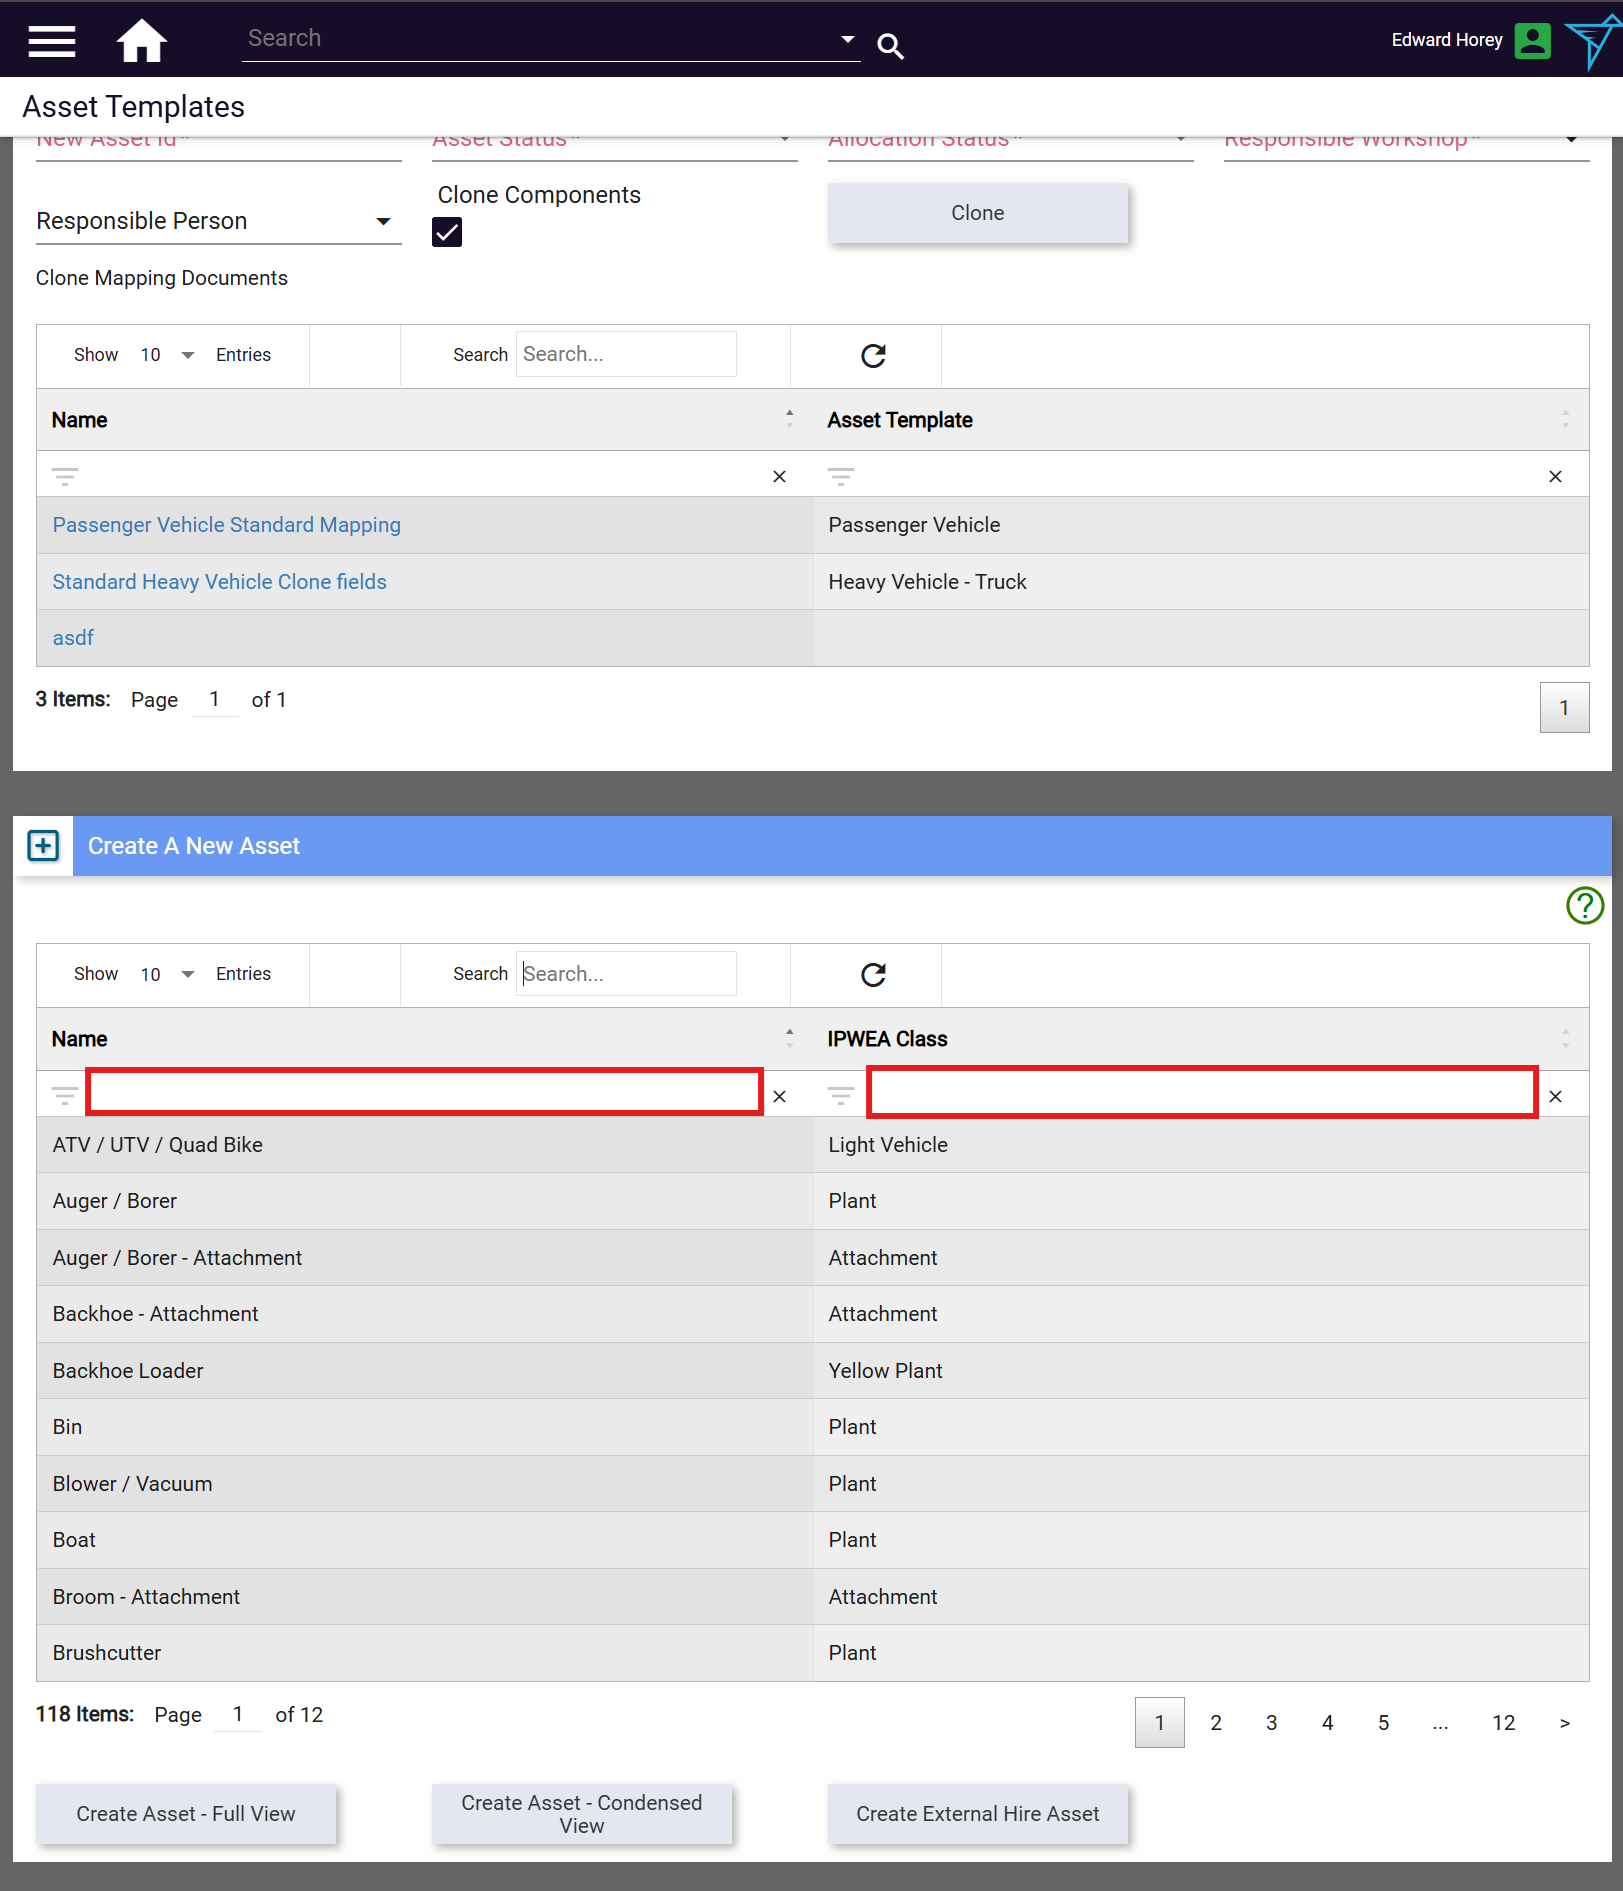Collapse the Create A New Asset plus icon
The image size is (1623, 1891).
(x=43, y=846)
